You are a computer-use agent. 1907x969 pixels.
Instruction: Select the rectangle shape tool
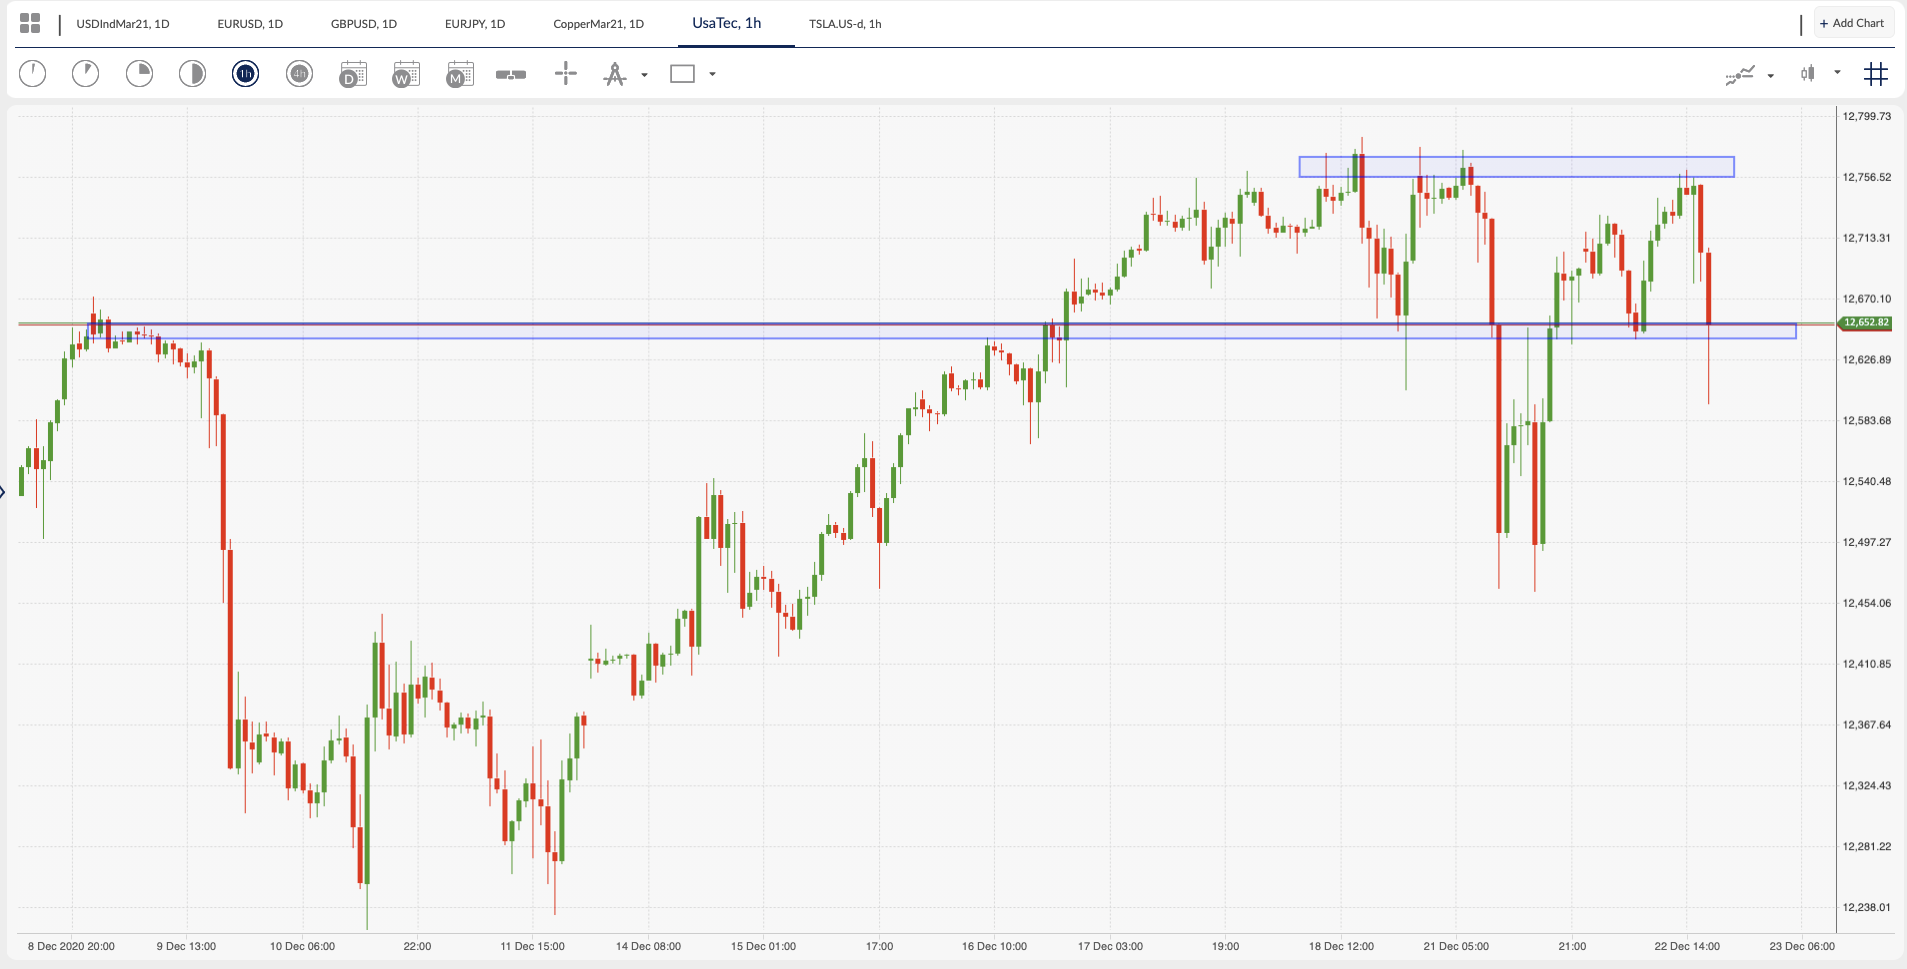682,74
